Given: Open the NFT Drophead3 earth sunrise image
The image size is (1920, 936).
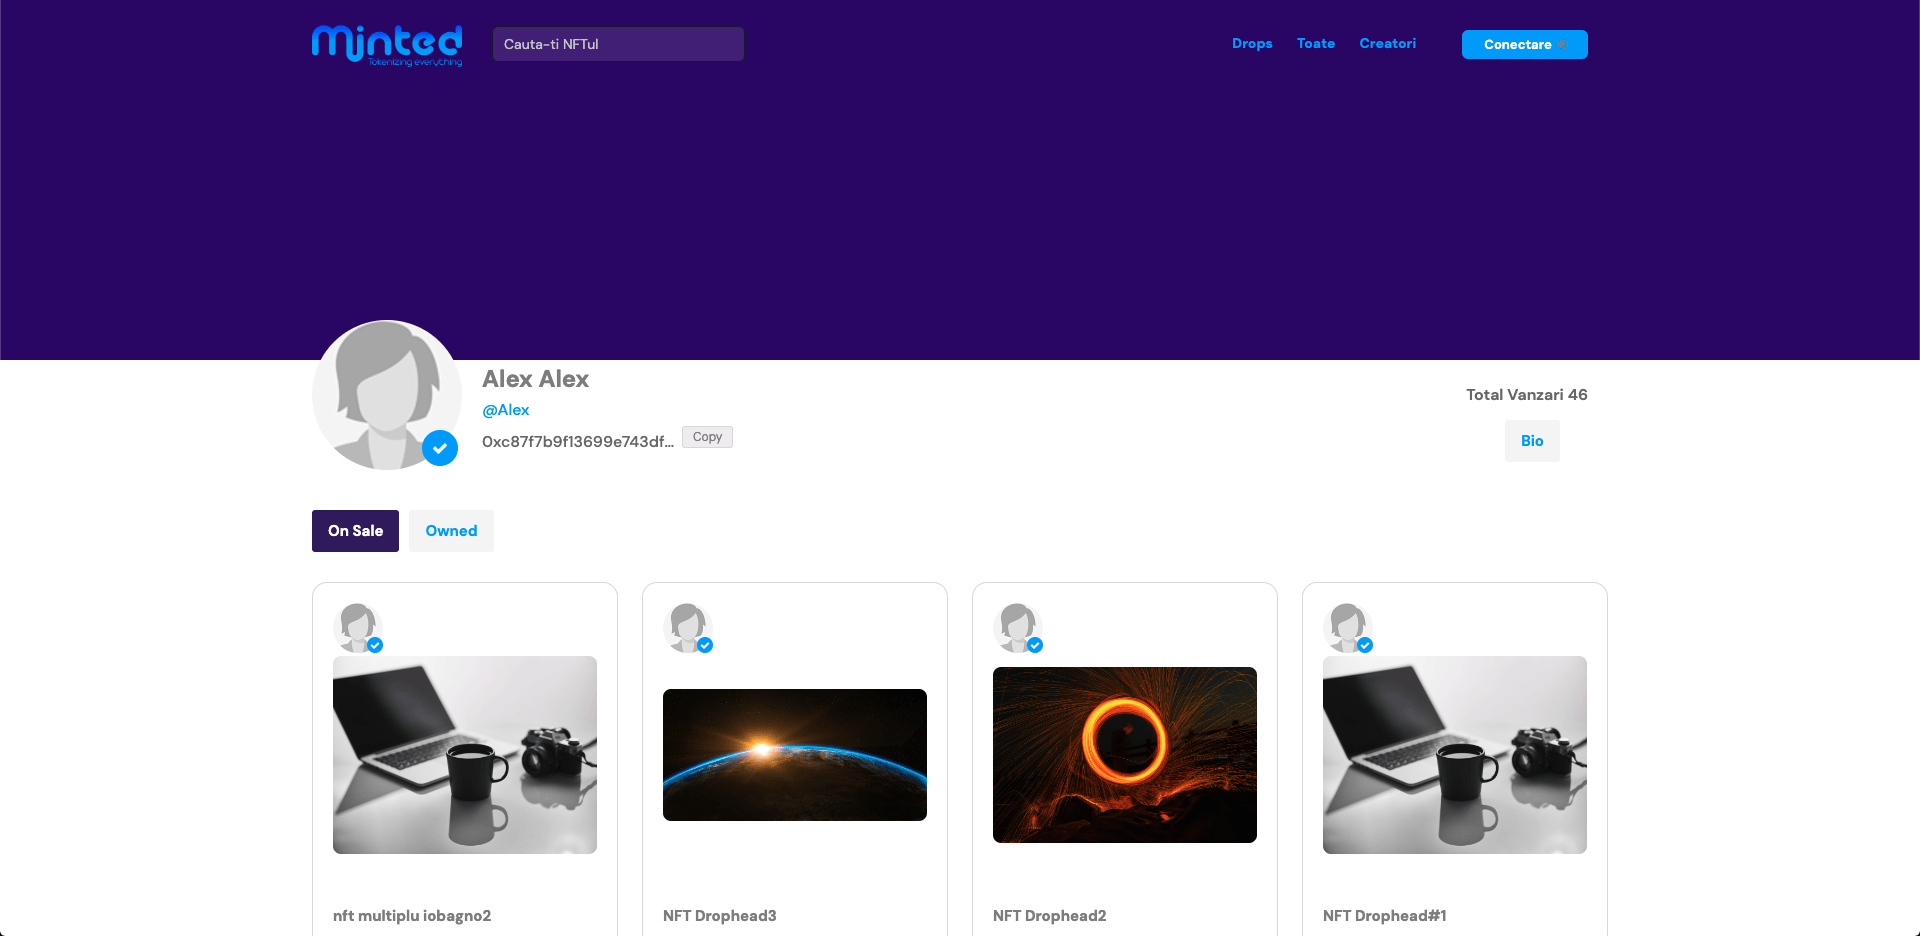Looking at the screenshot, I should coord(795,755).
